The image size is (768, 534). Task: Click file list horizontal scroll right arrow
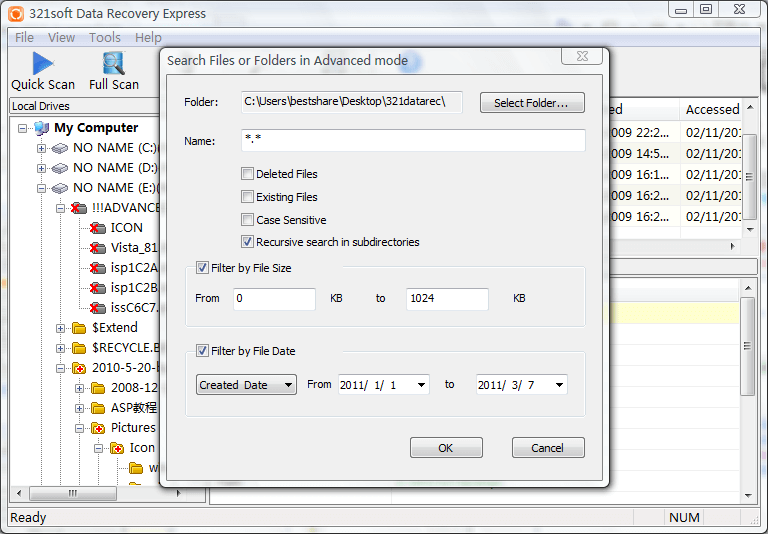click(x=733, y=246)
